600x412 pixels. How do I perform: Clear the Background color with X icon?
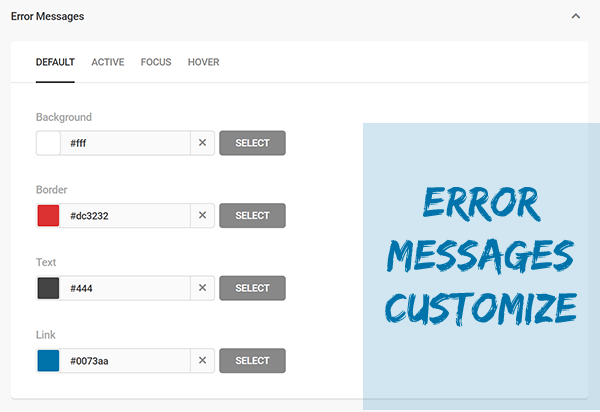[x=202, y=143]
